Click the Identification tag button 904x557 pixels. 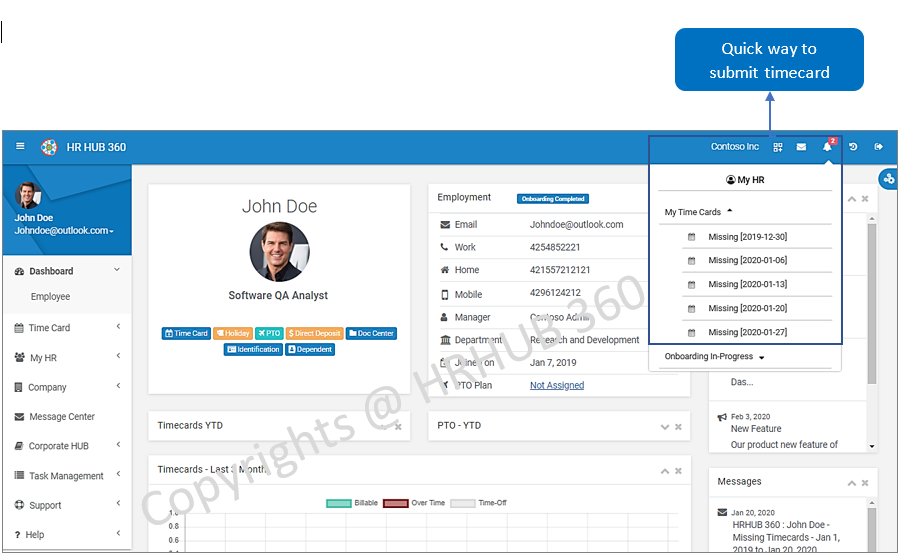tap(253, 349)
